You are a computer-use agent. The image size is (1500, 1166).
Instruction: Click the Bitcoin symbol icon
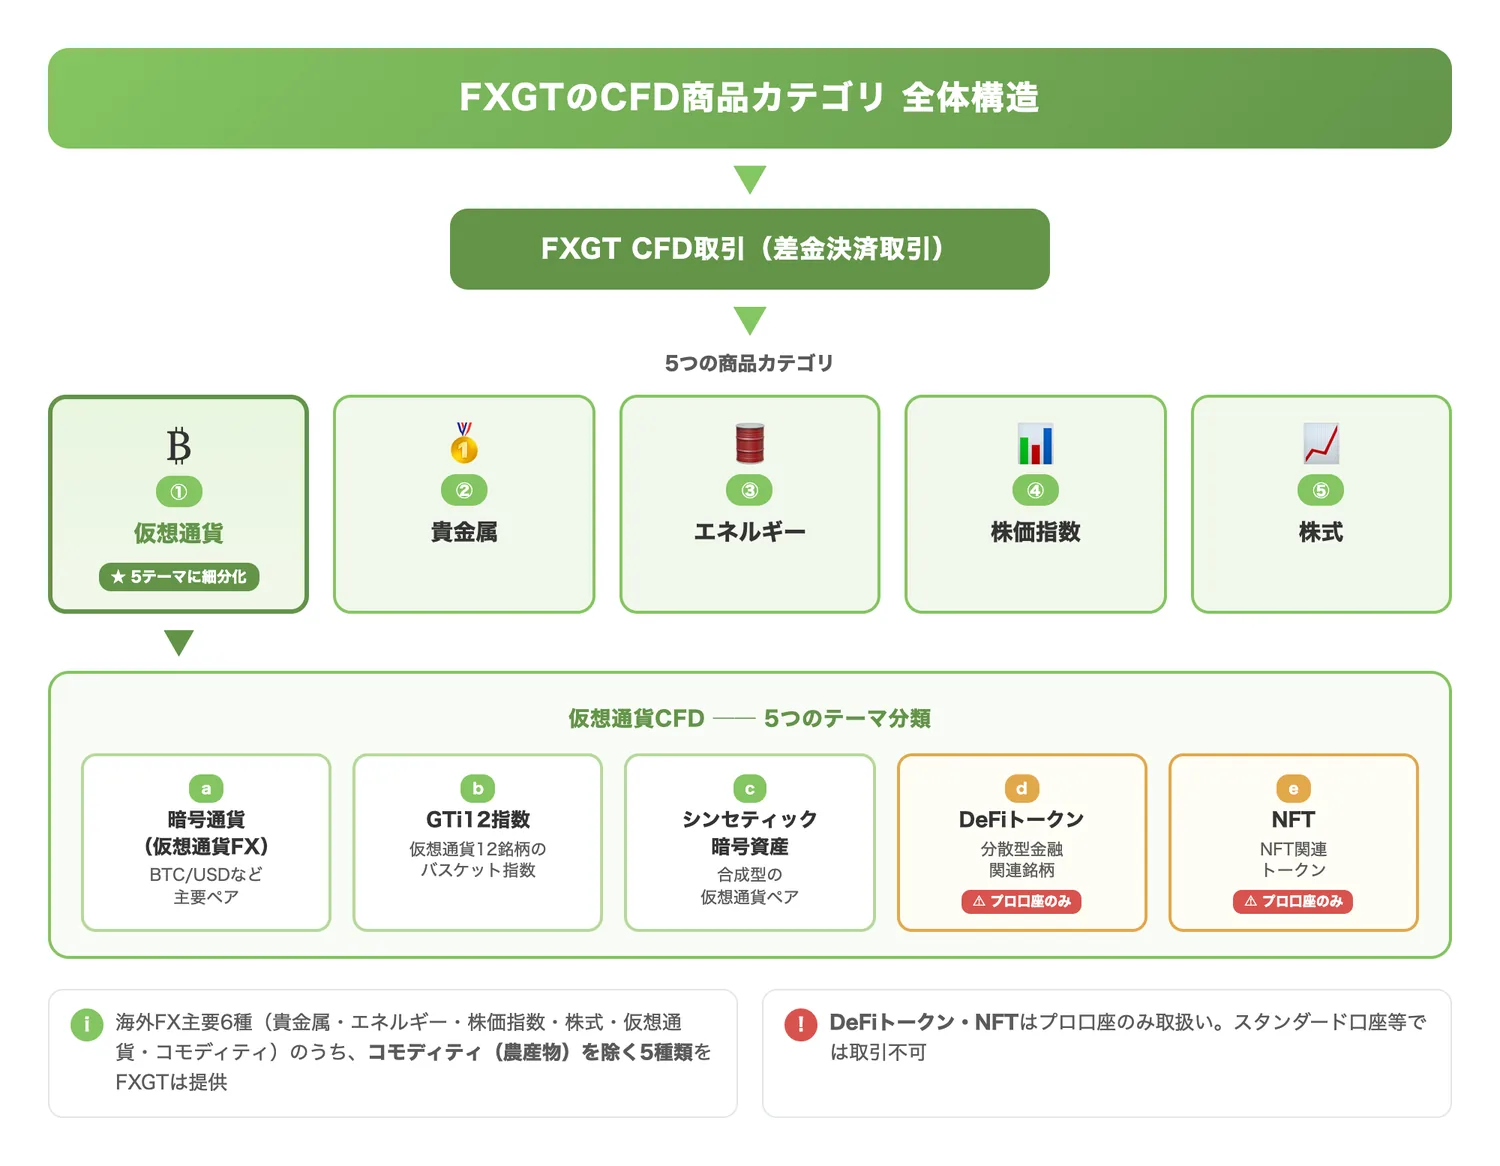click(178, 445)
